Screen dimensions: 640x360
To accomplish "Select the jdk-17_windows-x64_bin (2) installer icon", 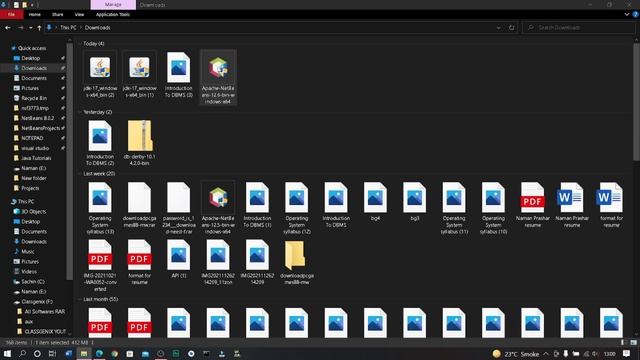I will [x=100, y=68].
